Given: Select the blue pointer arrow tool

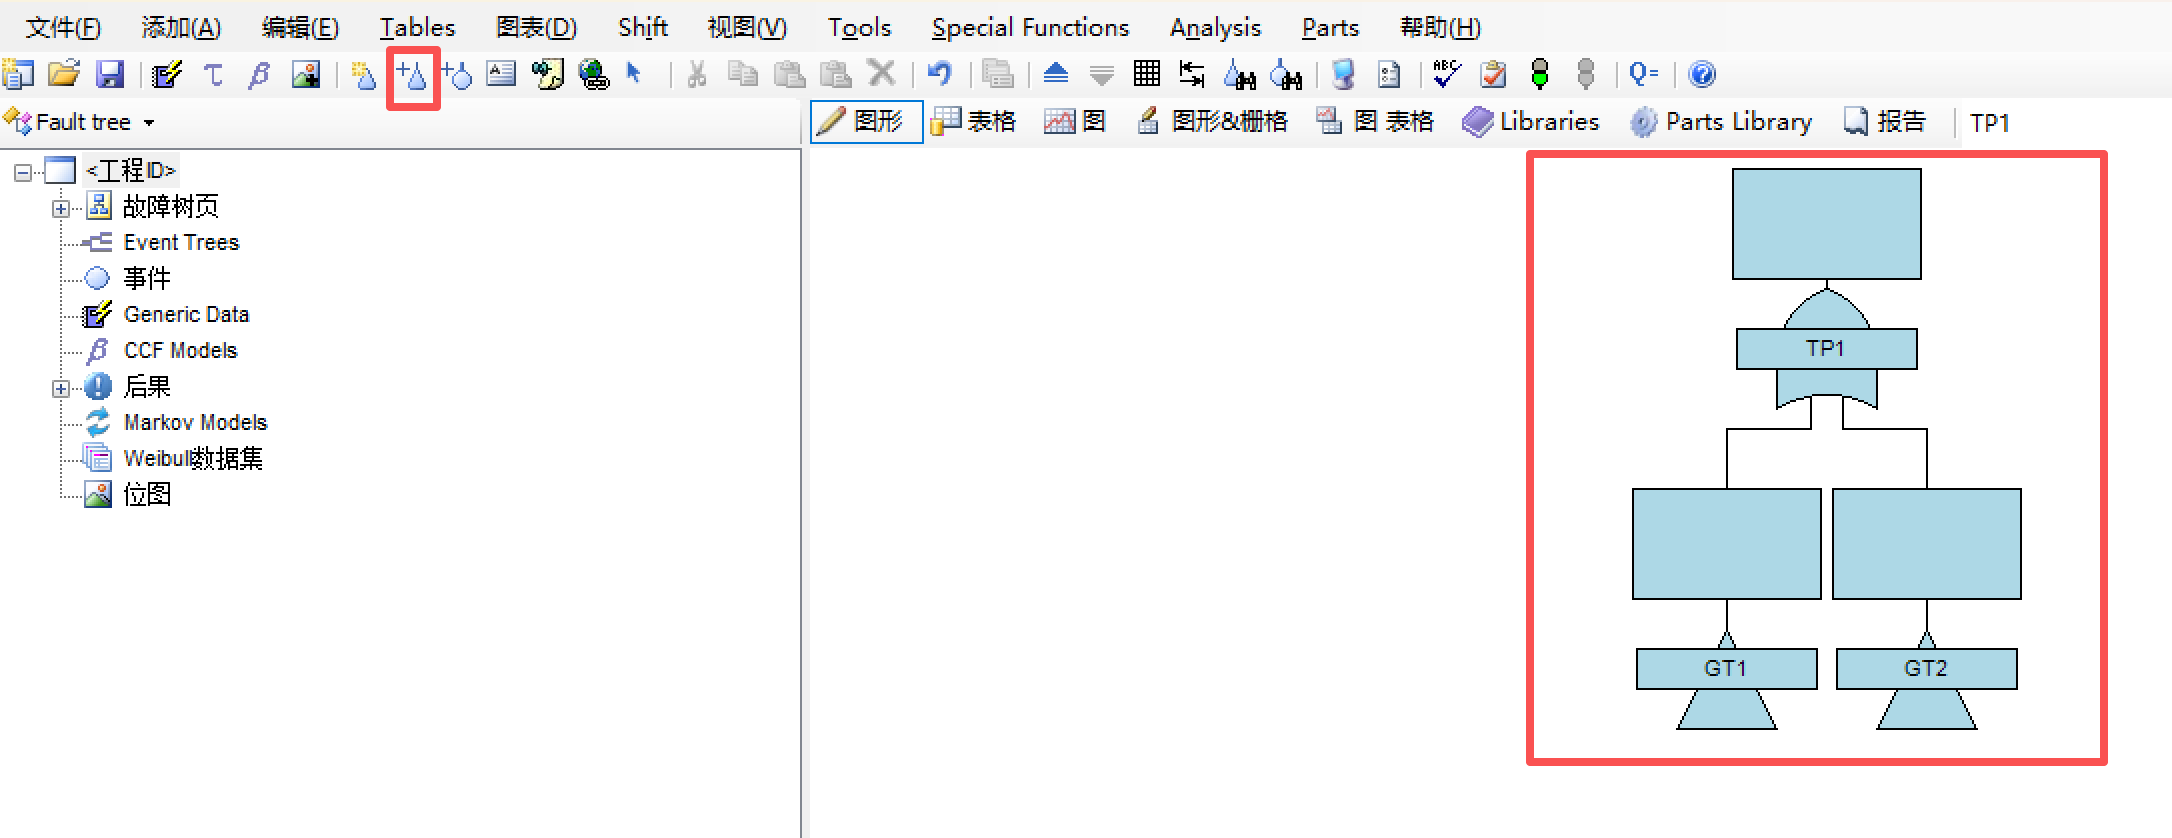Looking at the screenshot, I should pos(633,73).
